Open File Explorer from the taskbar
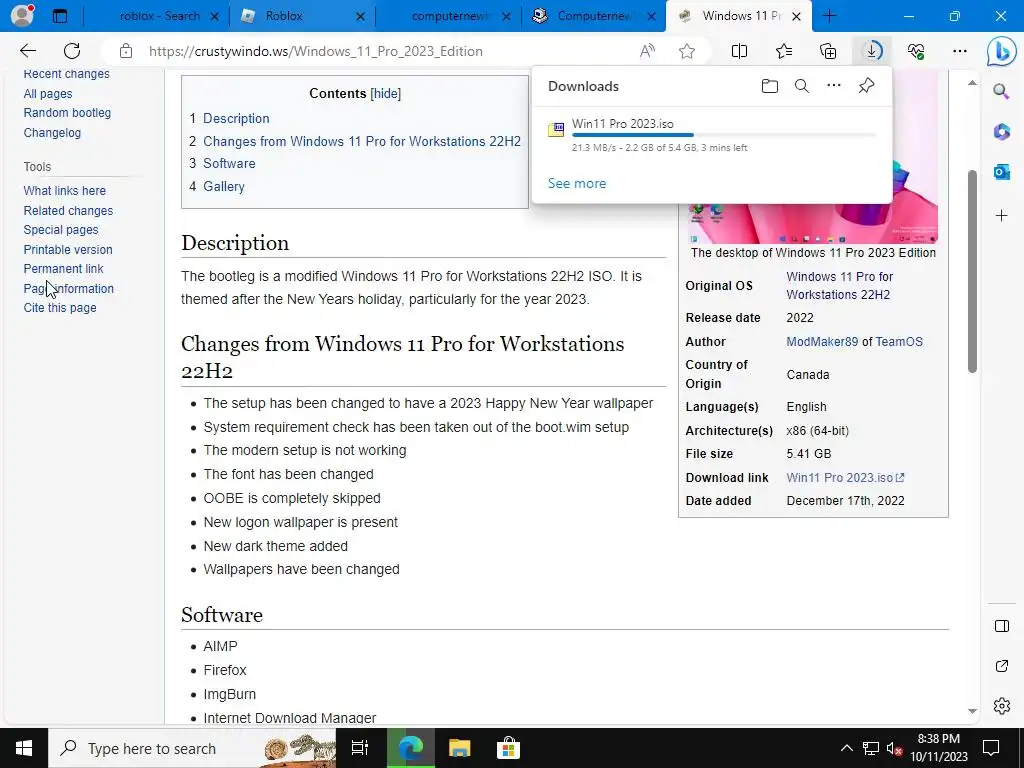 click(459, 748)
